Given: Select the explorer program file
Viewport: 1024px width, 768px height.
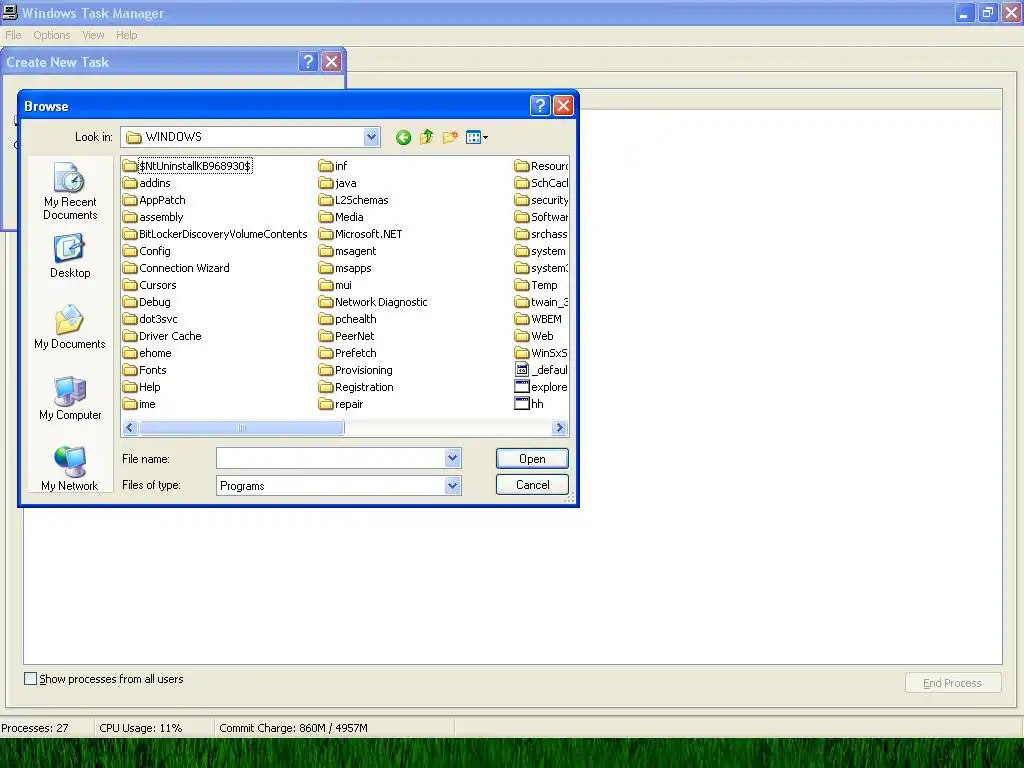Looking at the screenshot, I should click(541, 387).
